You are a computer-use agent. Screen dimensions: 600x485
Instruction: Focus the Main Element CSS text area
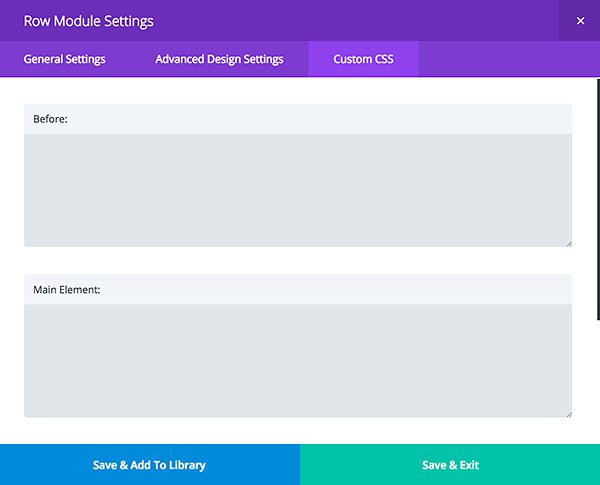298,360
